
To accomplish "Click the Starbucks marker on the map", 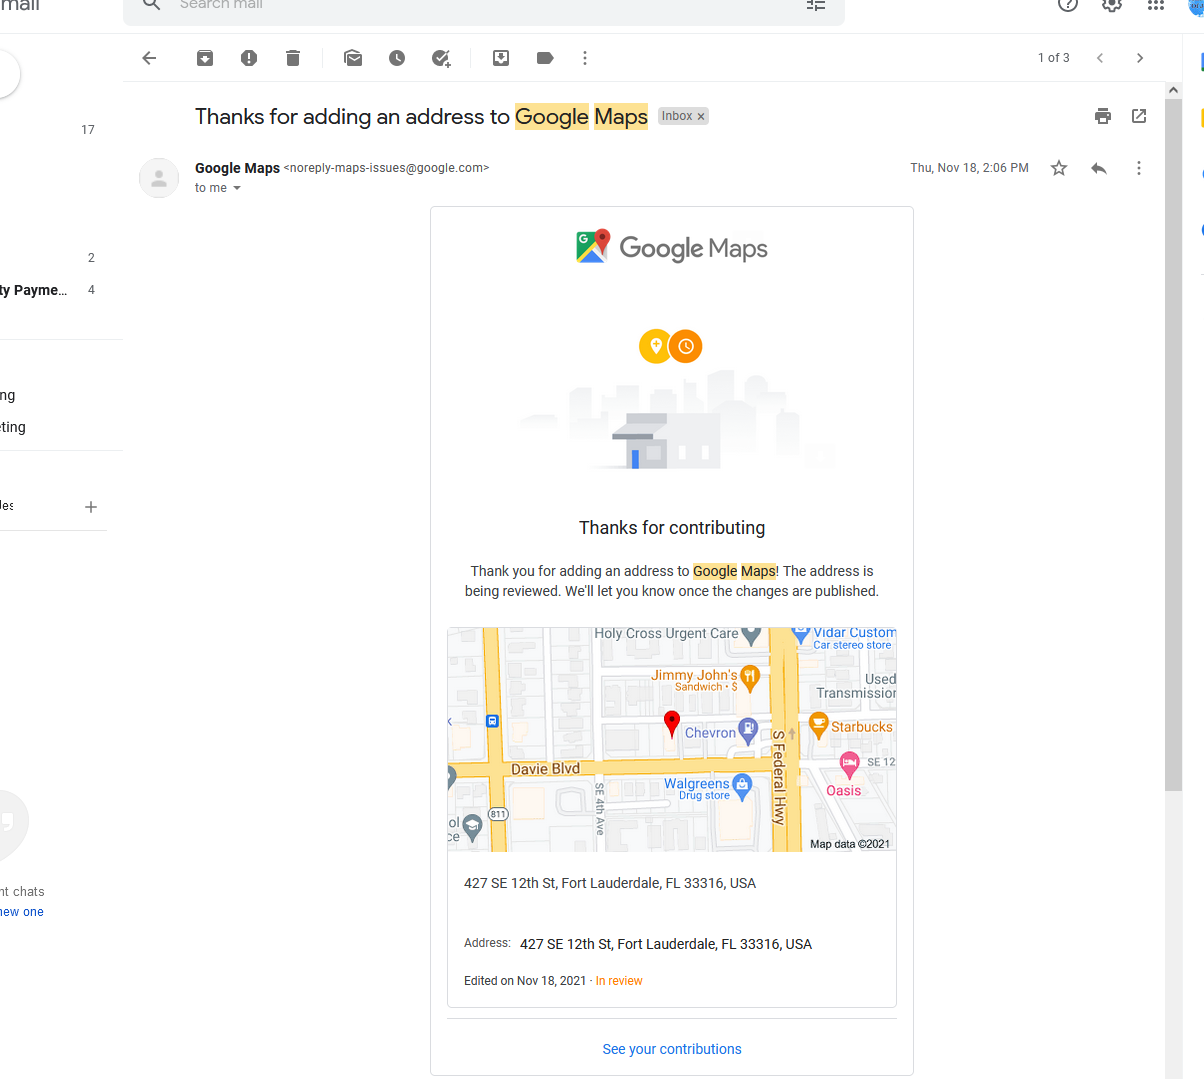I will click(818, 725).
